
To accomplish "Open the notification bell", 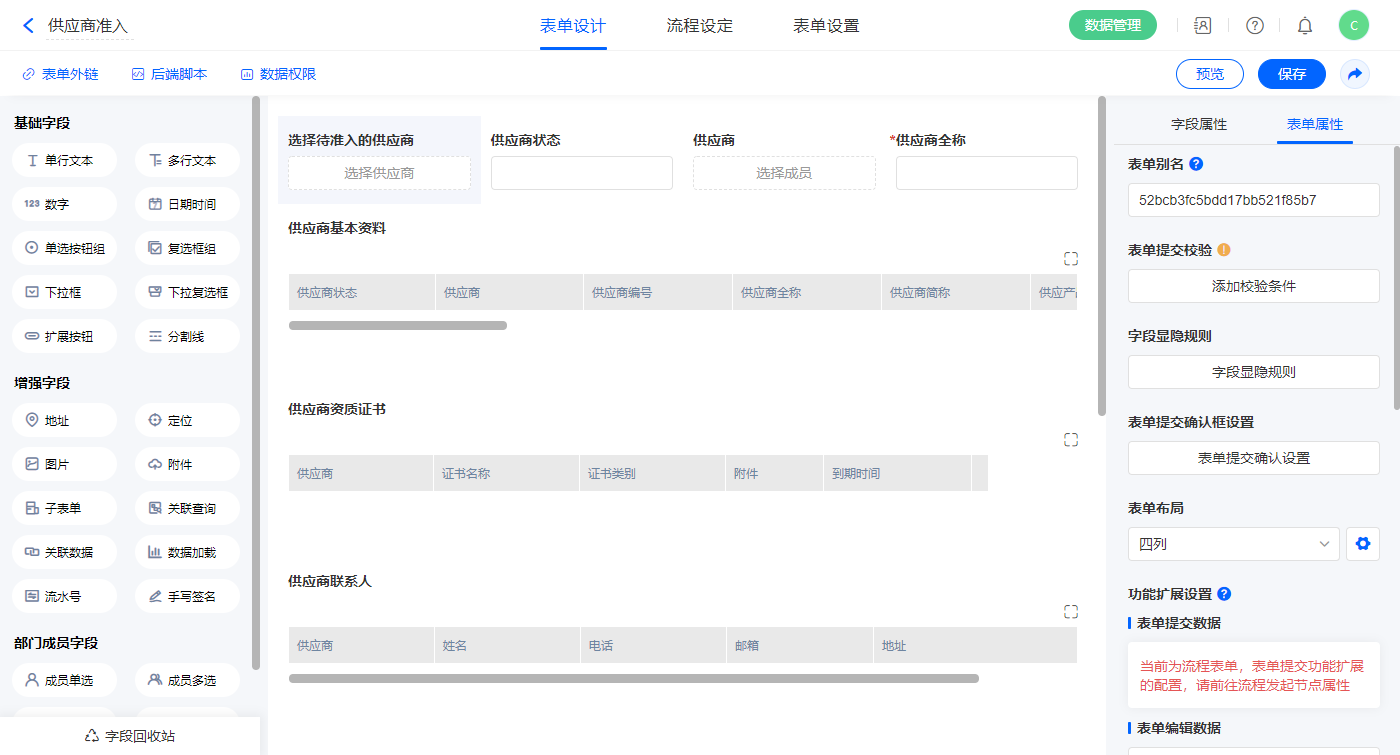I will 1304,26.
